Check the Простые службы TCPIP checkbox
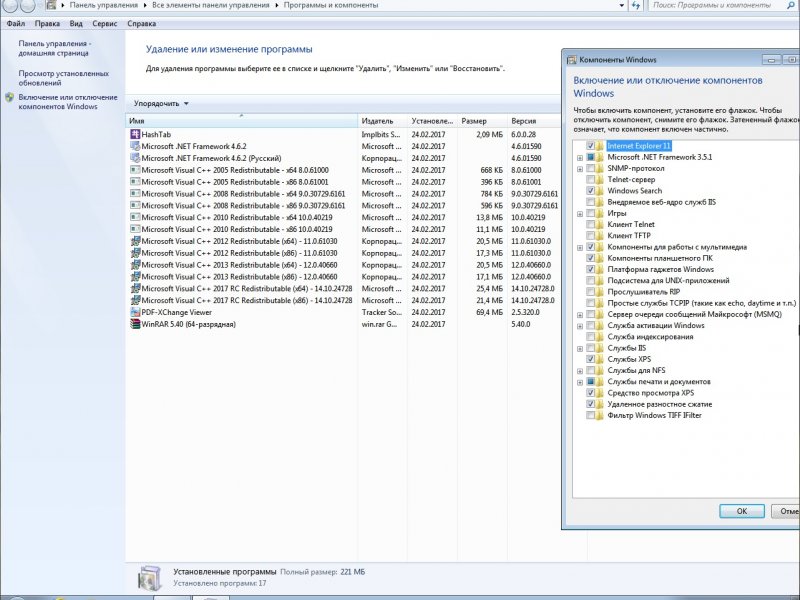This screenshot has width=800, height=600. tap(590, 303)
